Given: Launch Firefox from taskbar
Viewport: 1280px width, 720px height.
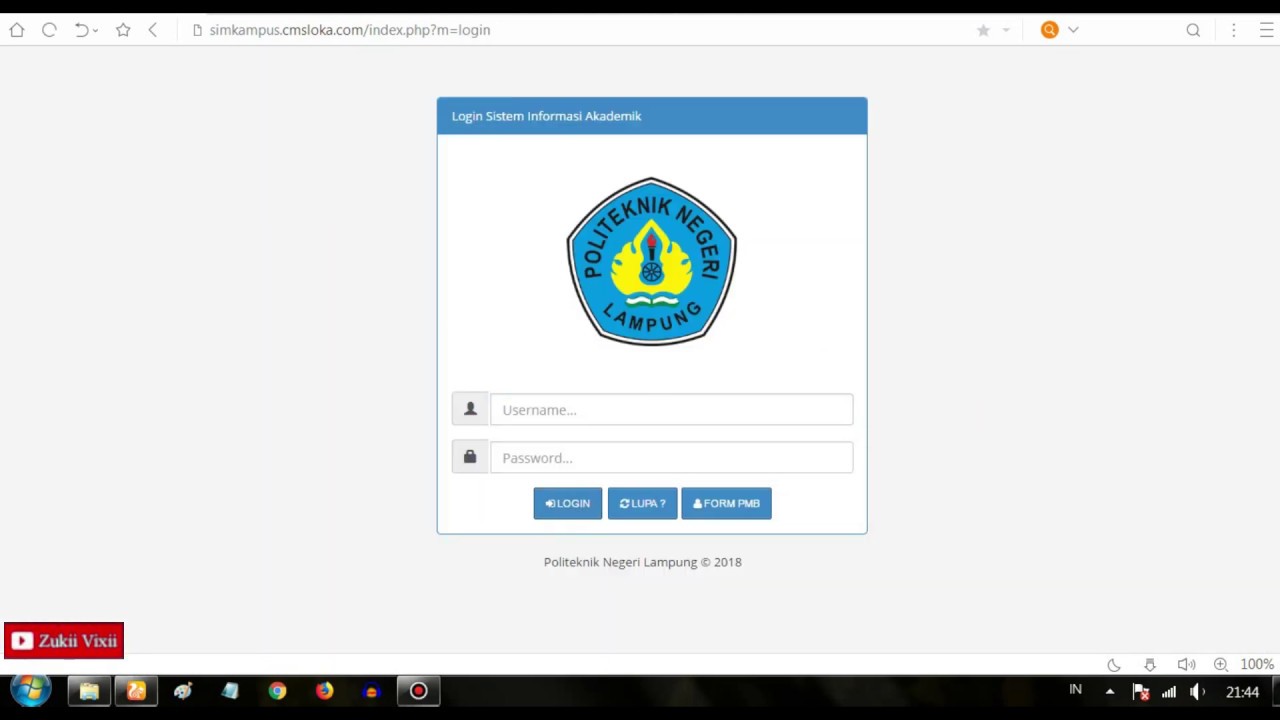Looking at the screenshot, I should click(324, 691).
